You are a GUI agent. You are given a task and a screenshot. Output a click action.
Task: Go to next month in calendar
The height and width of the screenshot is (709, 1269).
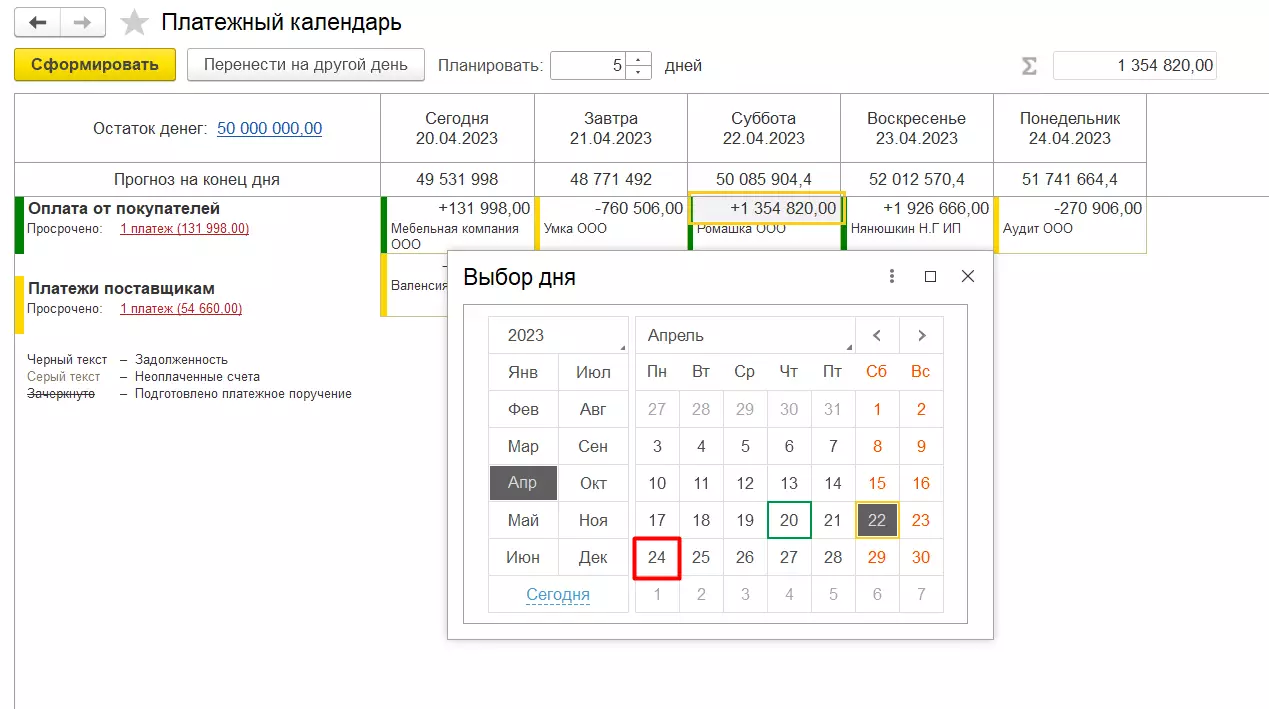point(921,335)
